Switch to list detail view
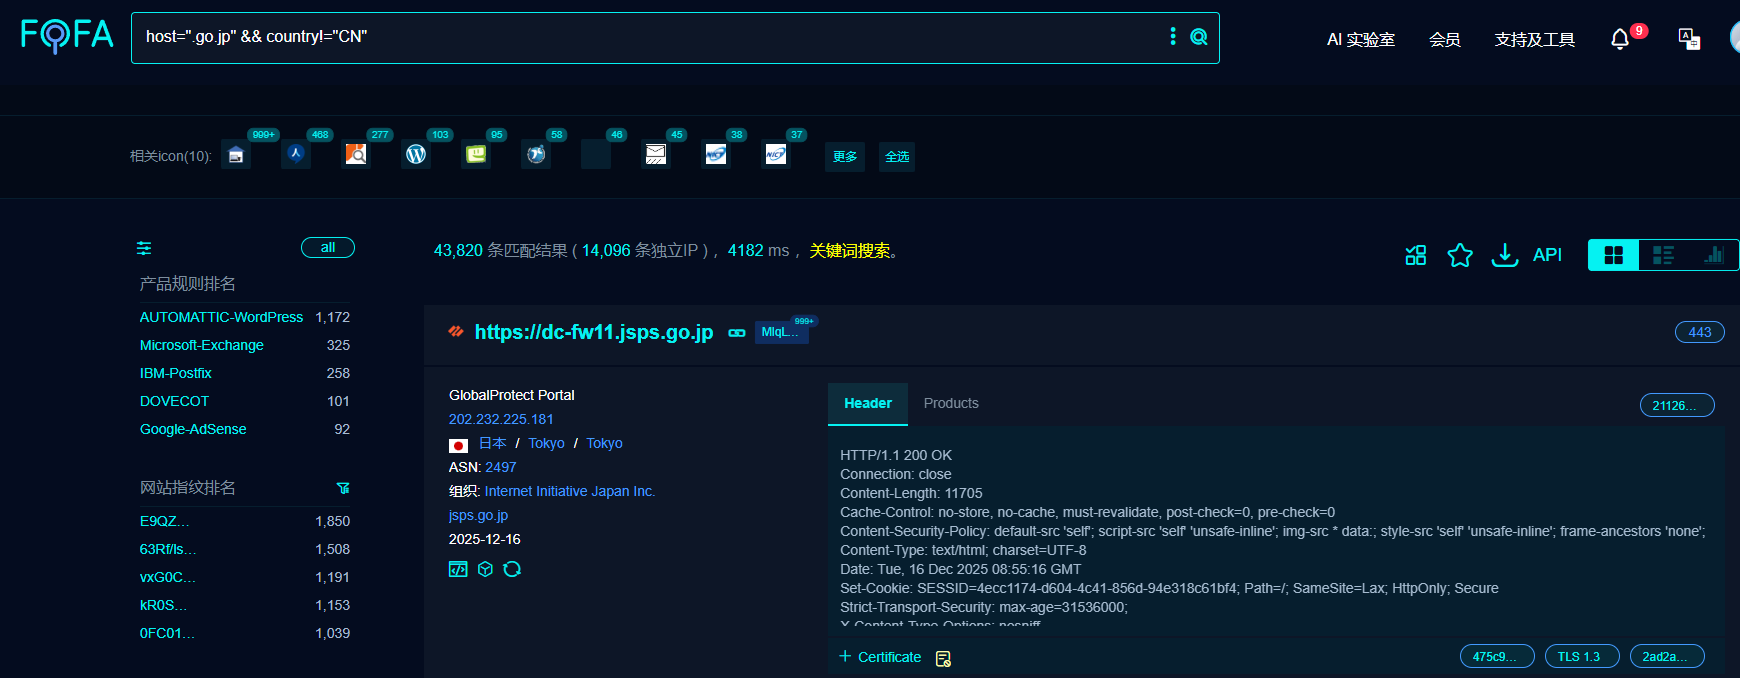The width and height of the screenshot is (1740, 678). [x=1663, y=255]
